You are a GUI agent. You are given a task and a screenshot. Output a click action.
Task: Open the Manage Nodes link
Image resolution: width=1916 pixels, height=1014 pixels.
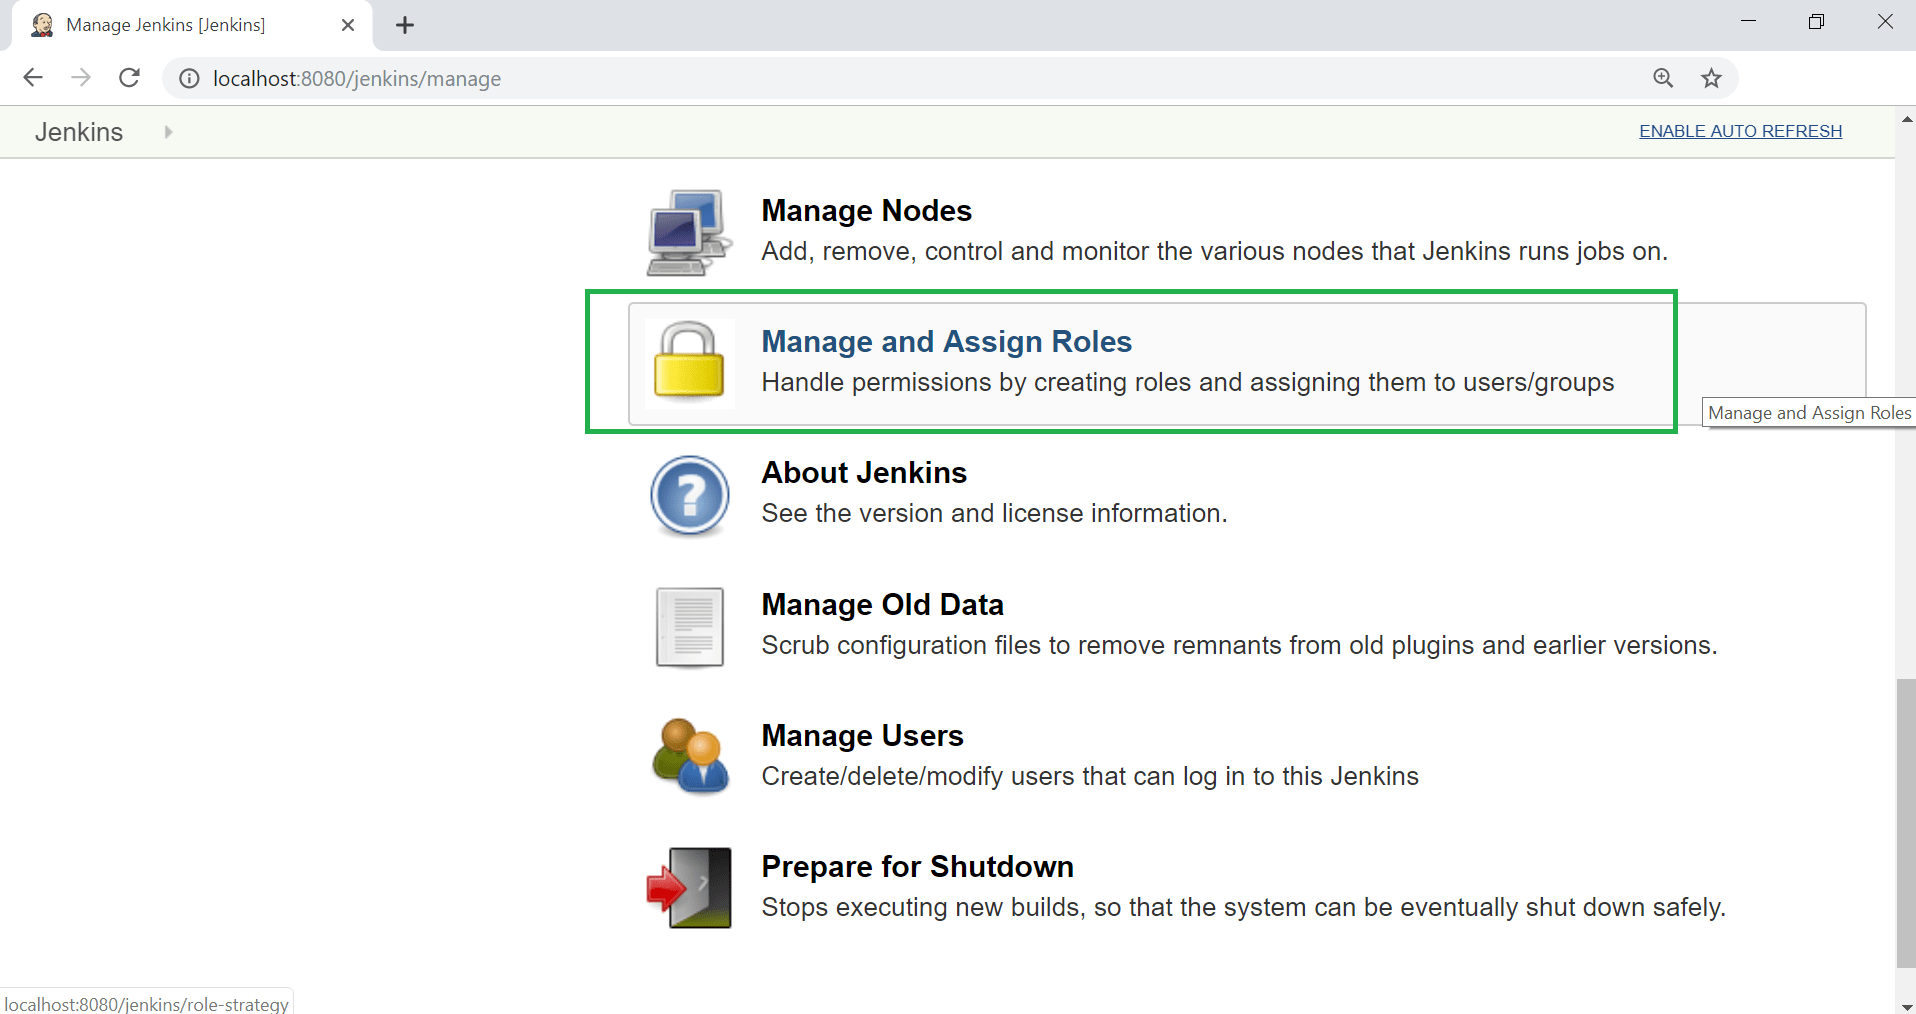pyautogui.click(x=866, y=211)
